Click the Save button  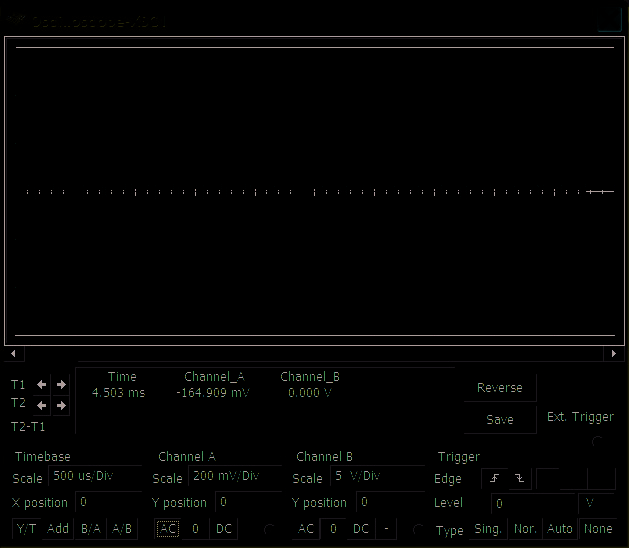tap(500, 420)
